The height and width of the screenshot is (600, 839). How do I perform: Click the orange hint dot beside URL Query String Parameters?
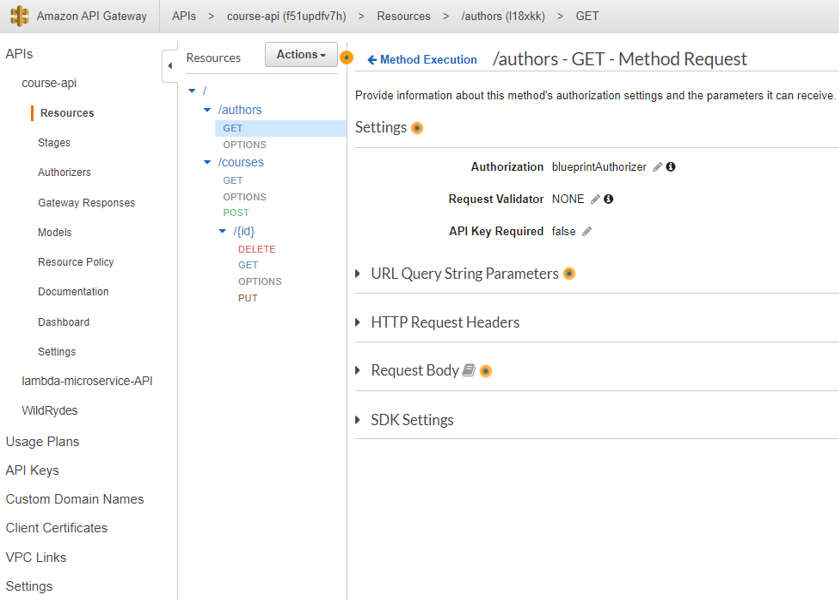569,274
